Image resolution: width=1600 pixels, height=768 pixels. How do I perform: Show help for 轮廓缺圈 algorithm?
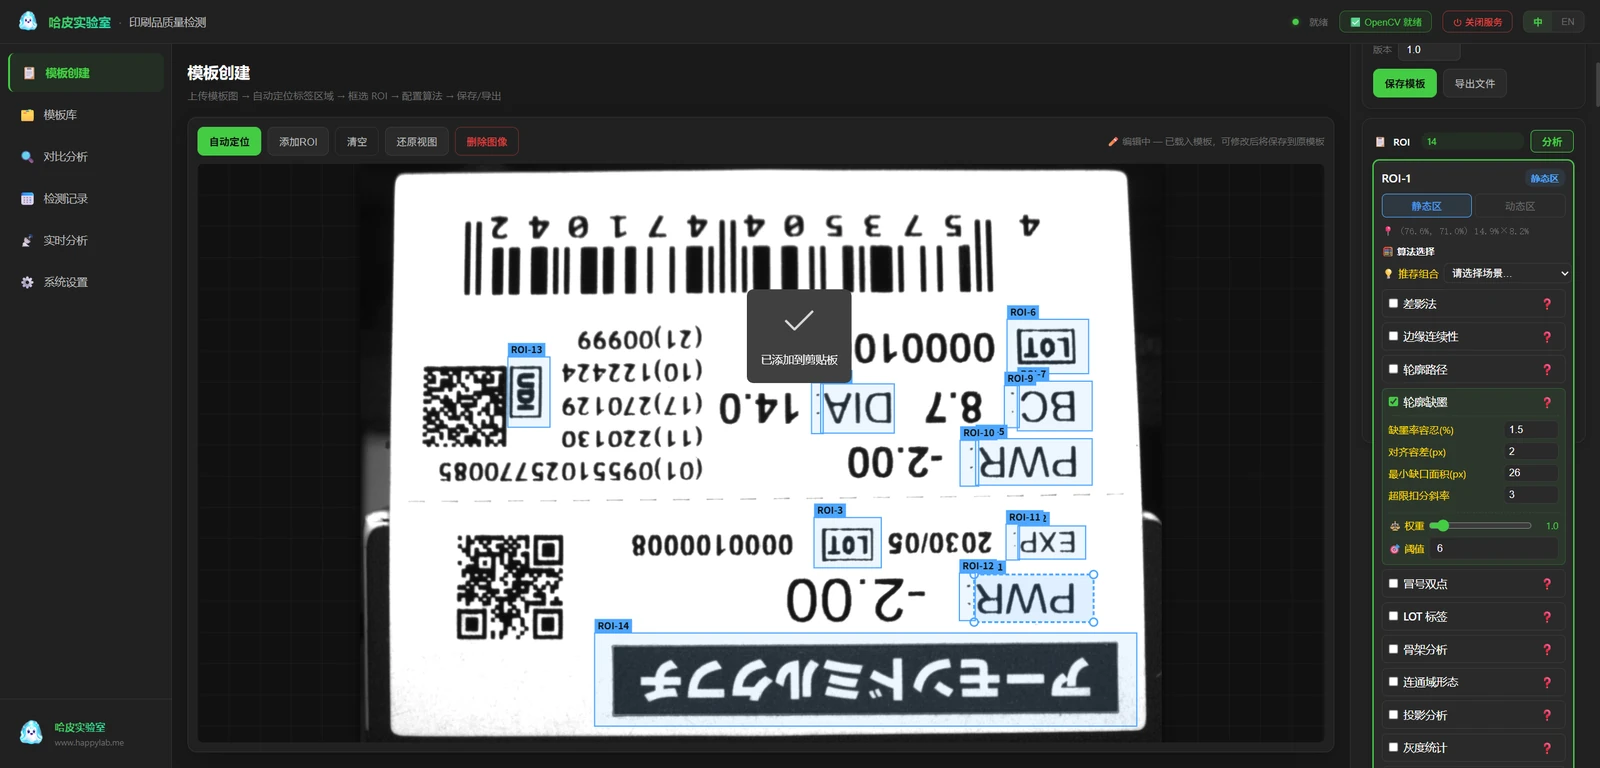coord(1547,402)
